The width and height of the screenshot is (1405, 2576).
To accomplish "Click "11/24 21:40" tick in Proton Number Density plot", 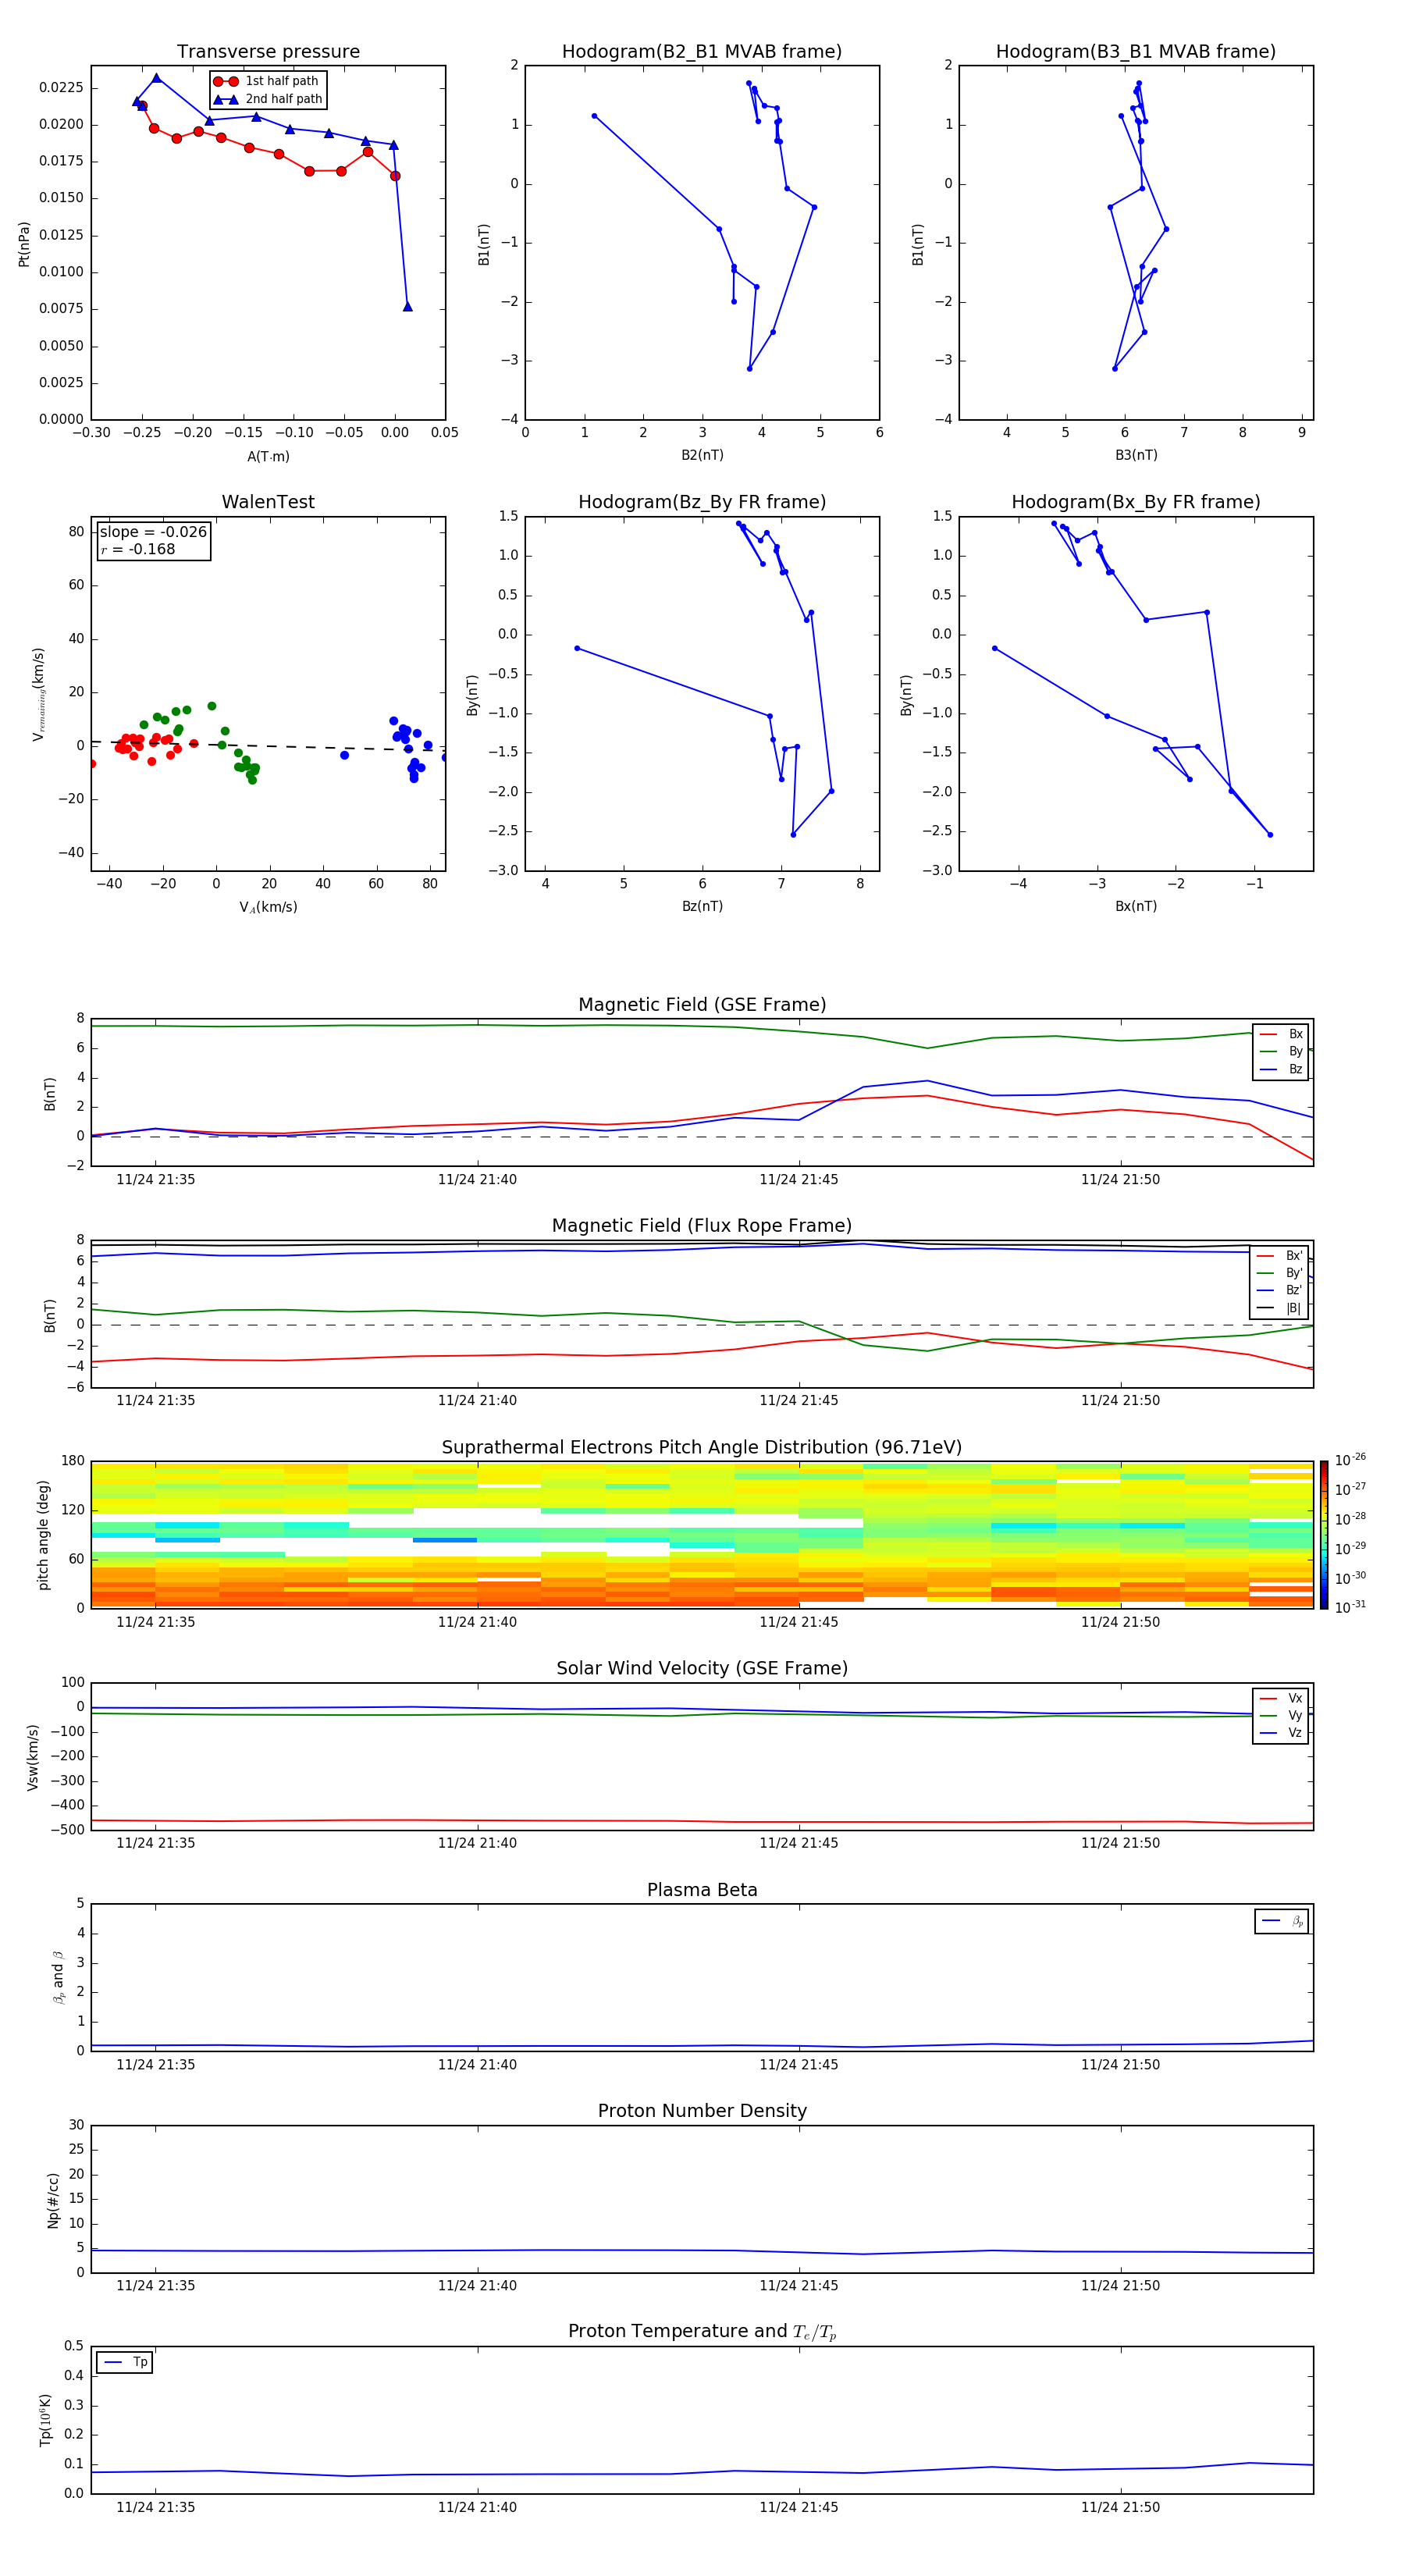I will point(477,2286).
